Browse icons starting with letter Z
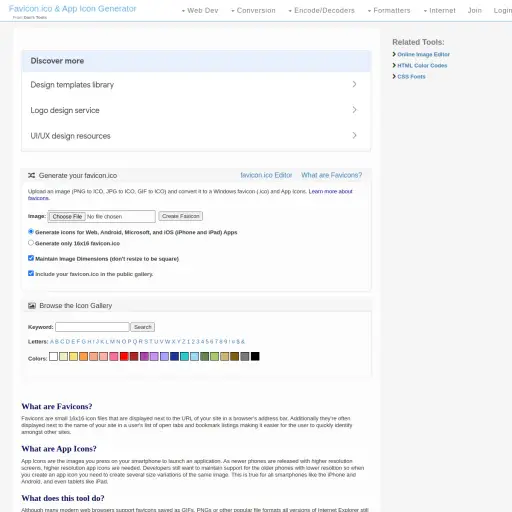 (x=184, y=342)
